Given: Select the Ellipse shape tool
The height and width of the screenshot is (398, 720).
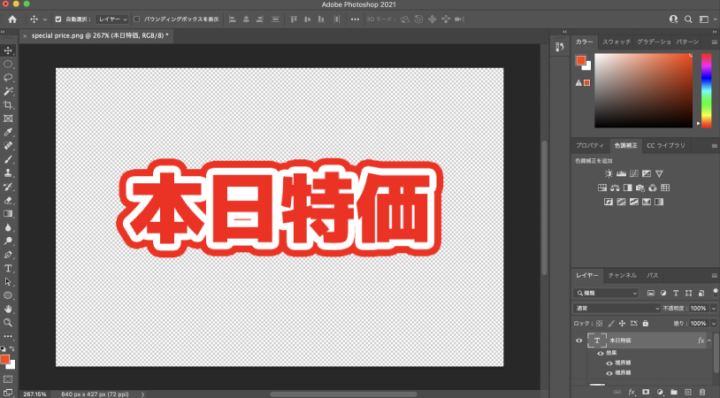Looking at the screenshot, I should (8, 296).
